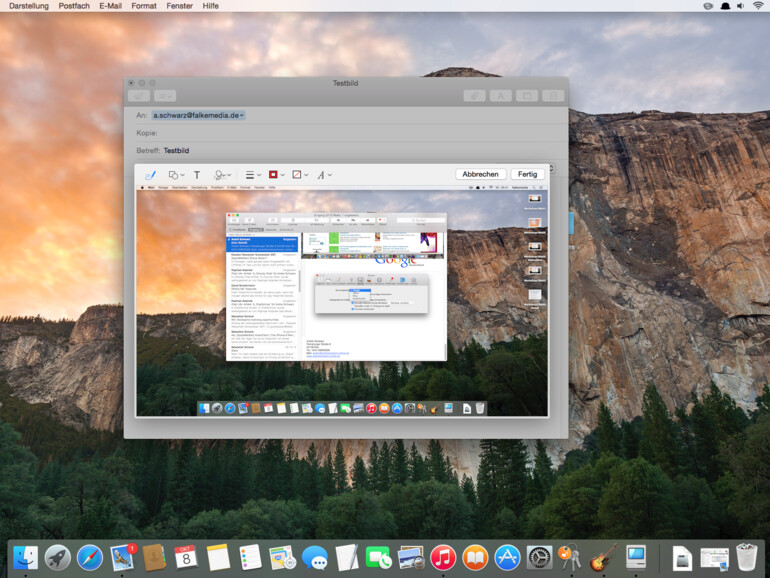This screenshot has height=578, width=770.
Task: Click the Calendar icon in Dock
Action: point(185,557)
